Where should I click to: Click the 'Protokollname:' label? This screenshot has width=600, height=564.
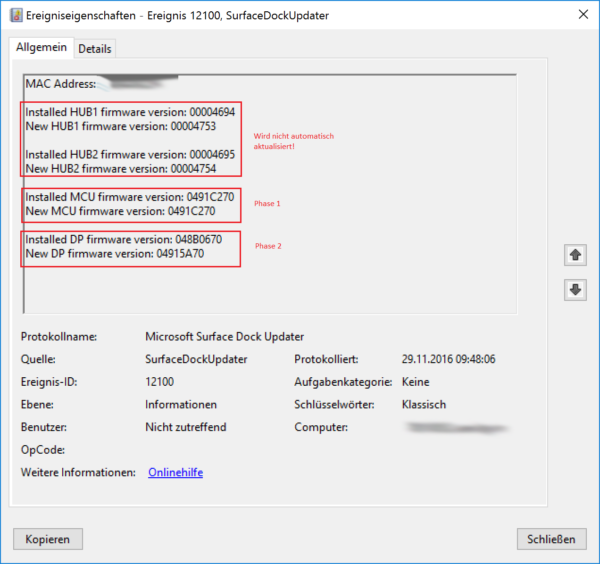[59, 337]
